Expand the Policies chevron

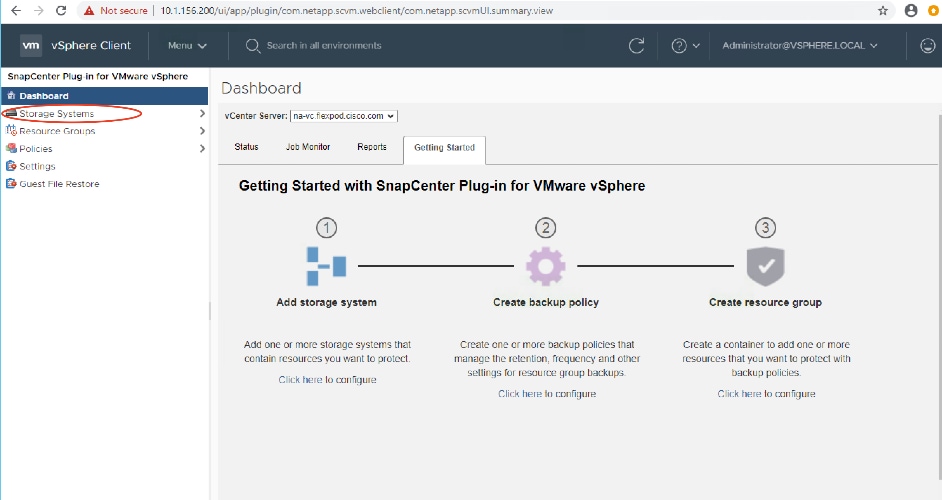[202, 148]
